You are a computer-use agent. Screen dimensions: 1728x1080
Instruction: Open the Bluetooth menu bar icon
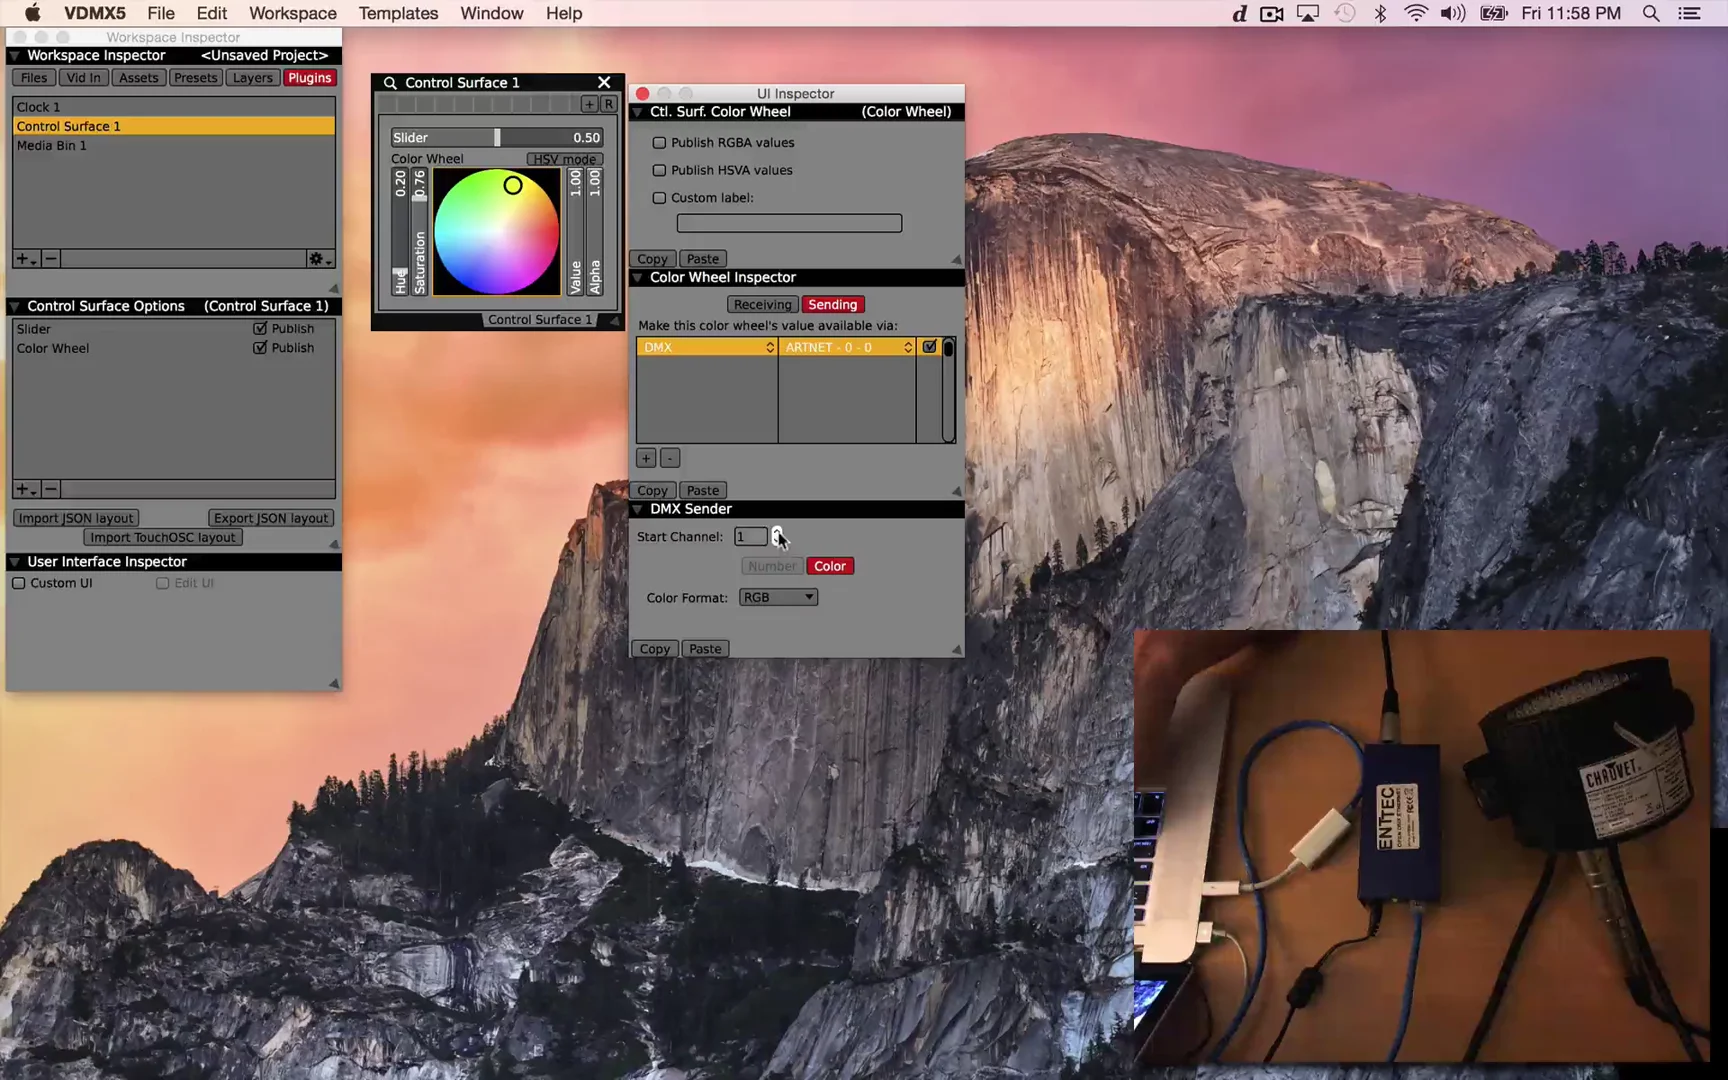1380,13
